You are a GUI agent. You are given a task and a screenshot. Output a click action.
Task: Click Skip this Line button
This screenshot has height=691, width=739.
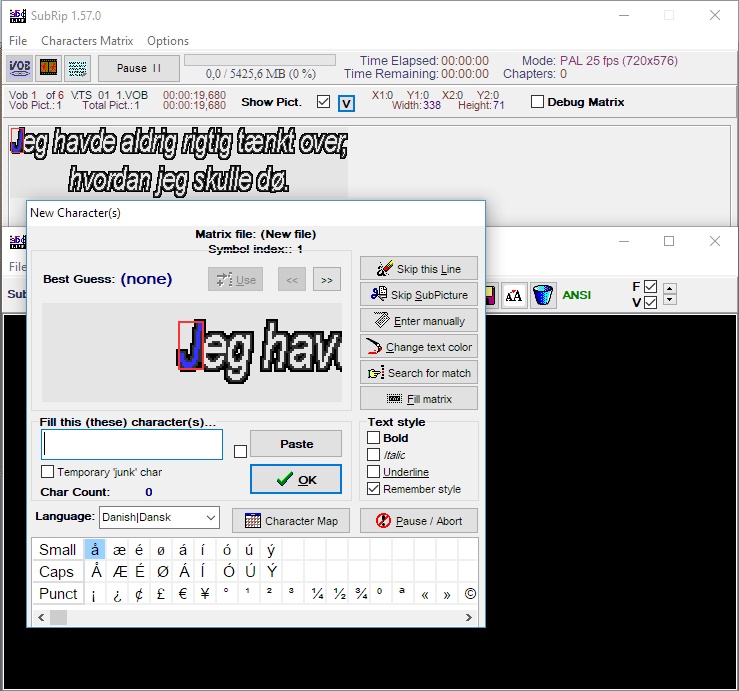(419, 269)
